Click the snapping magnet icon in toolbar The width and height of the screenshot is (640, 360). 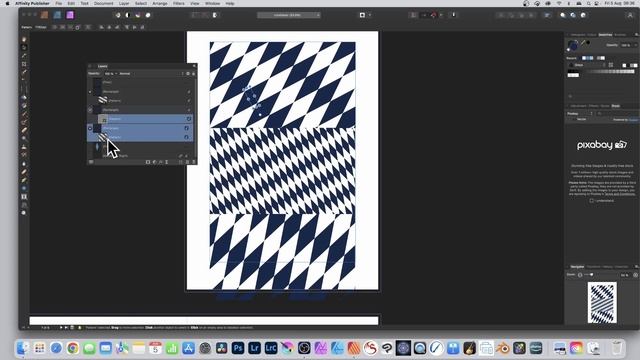click(433, 15)
